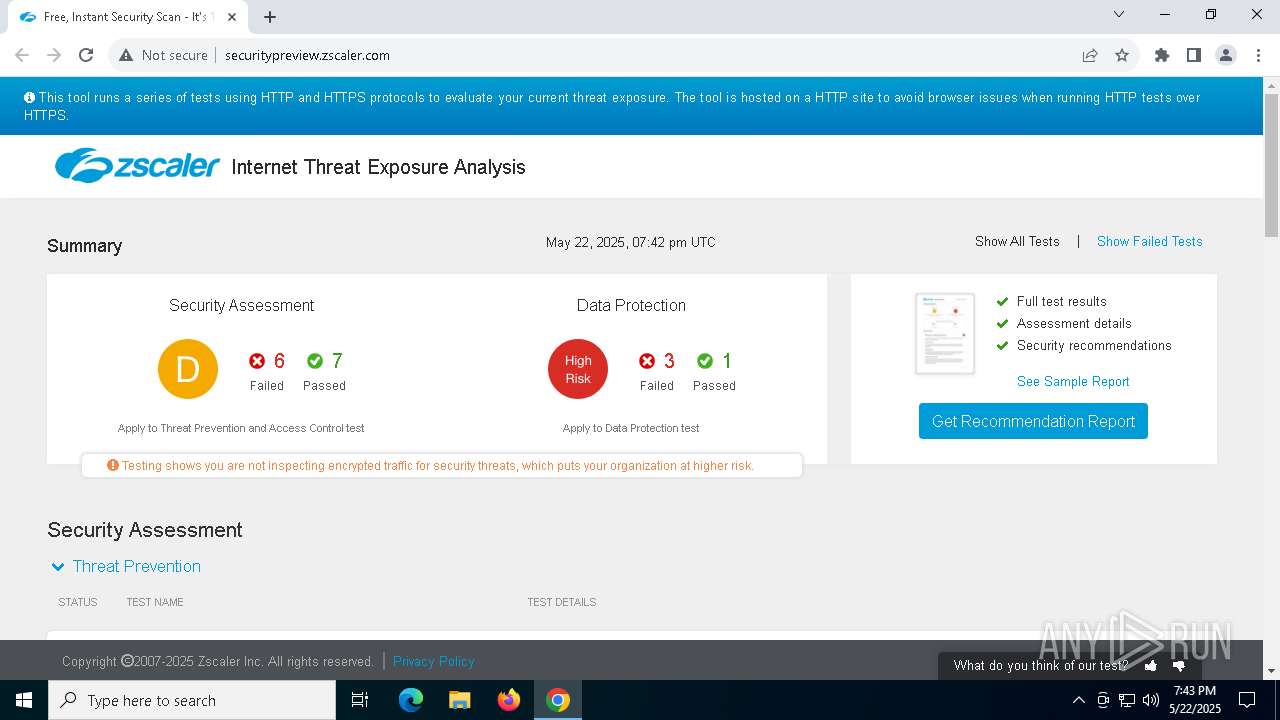Click the D grade security badge
This screenshot has width=1280, height=720.
coord(188,369)
